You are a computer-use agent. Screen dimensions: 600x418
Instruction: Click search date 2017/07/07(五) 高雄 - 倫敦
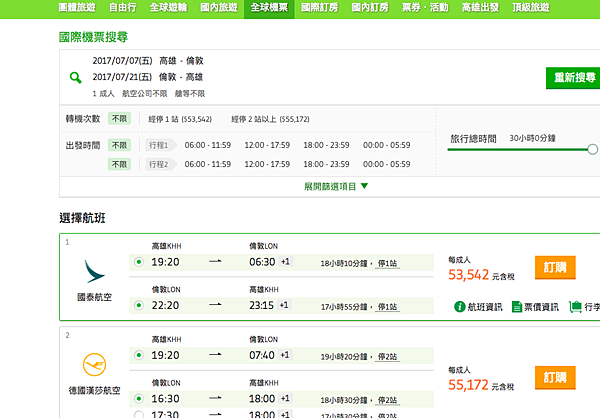pyautogui.click(x=148, y=61)
